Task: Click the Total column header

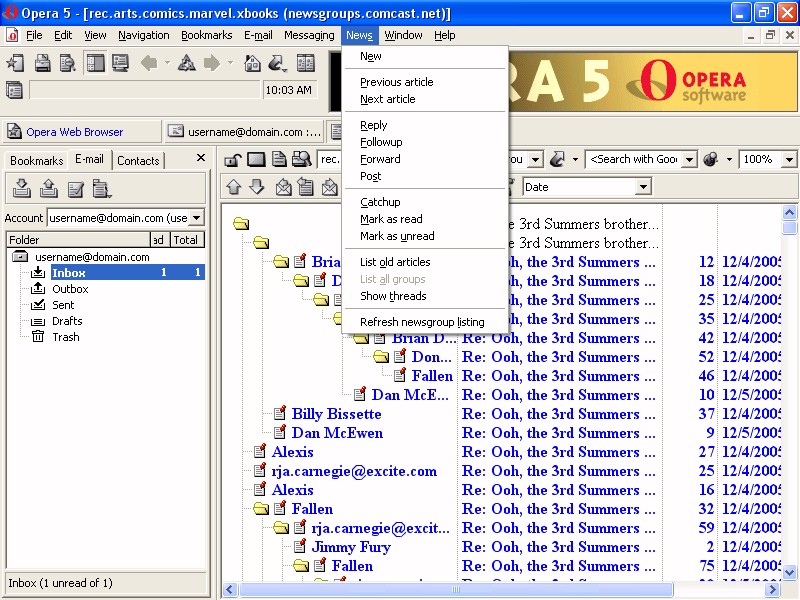Action: 185,240
